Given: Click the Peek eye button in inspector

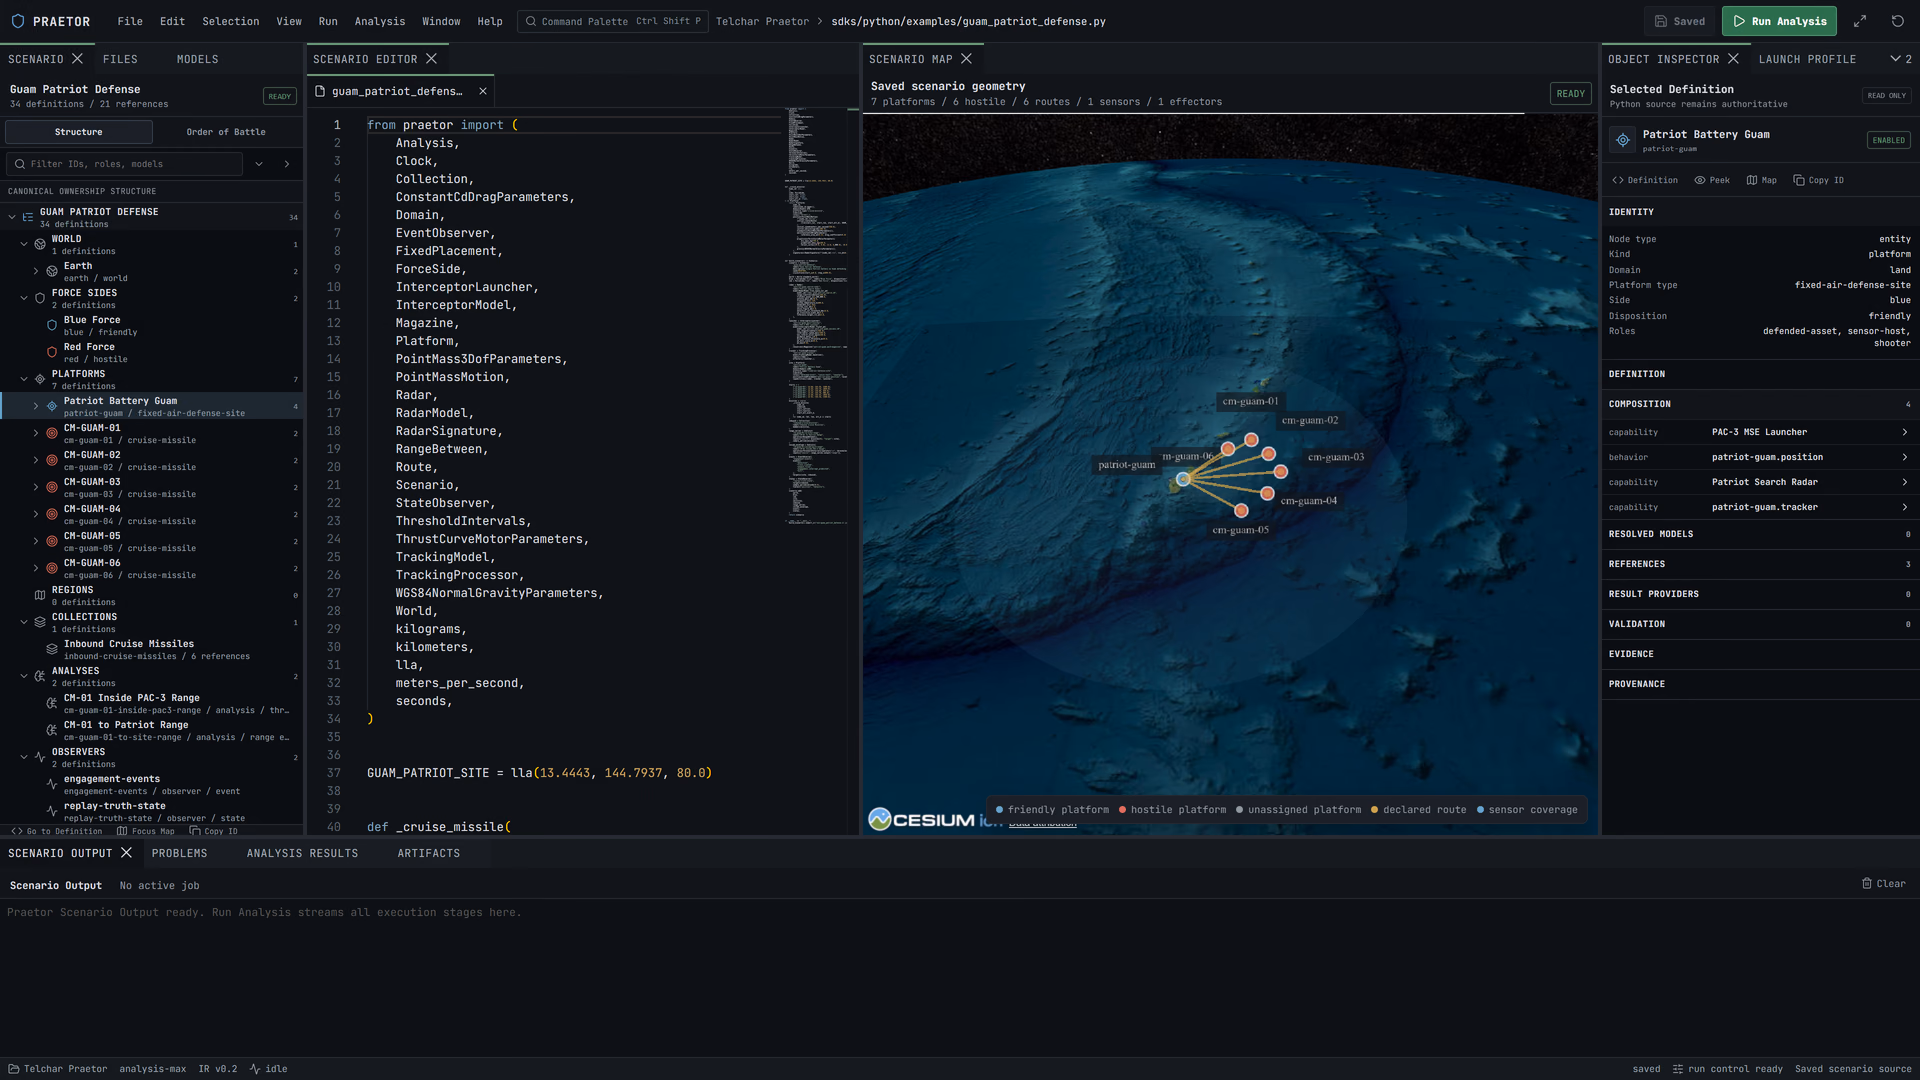Looking at the screenshot, I should coord(1712,180).
